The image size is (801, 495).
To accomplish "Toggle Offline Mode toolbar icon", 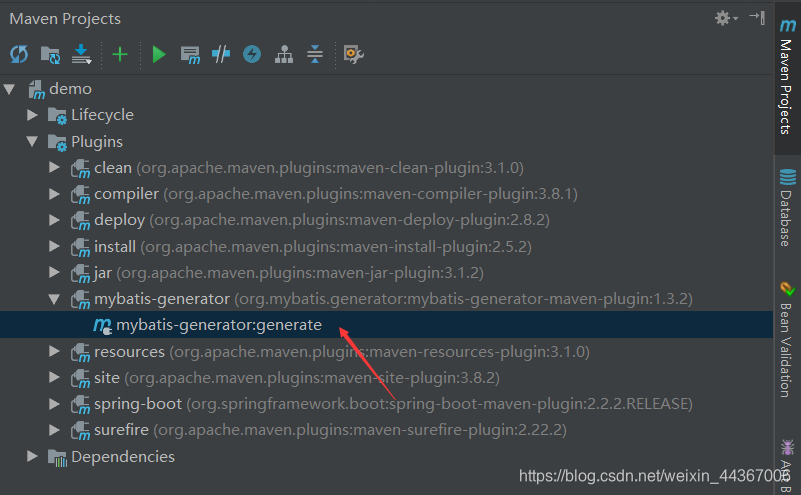I will 221,54.
